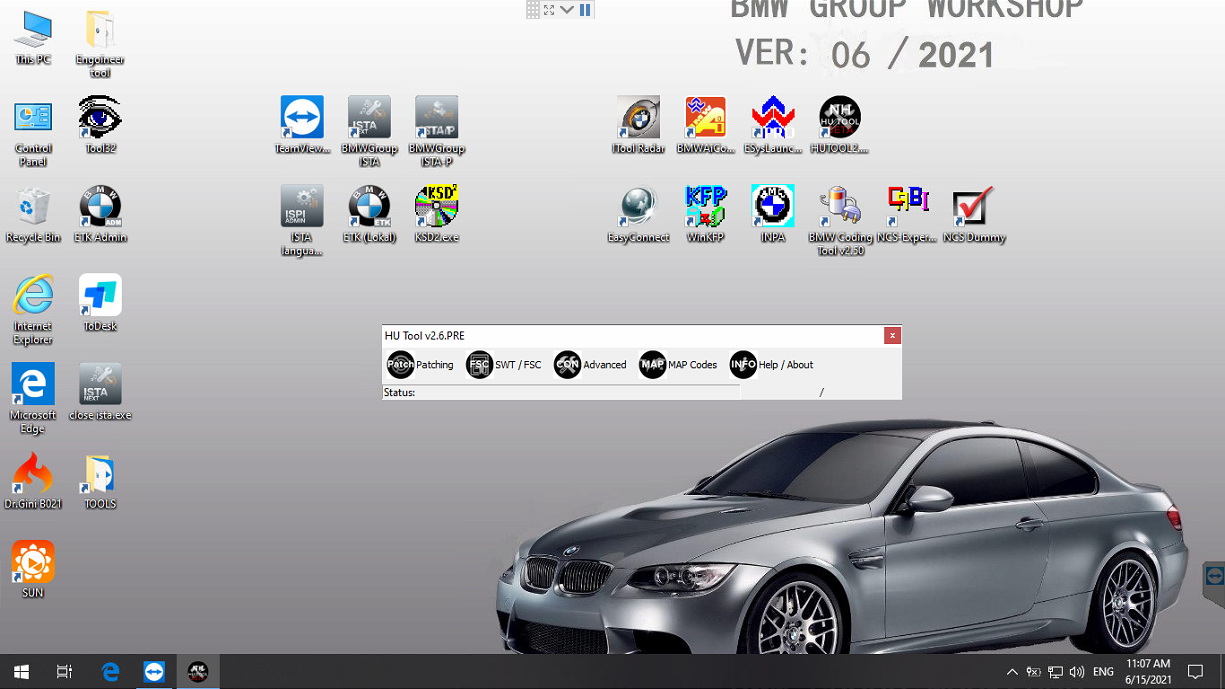Open the Windows Start menu

(x=21, y=672)
